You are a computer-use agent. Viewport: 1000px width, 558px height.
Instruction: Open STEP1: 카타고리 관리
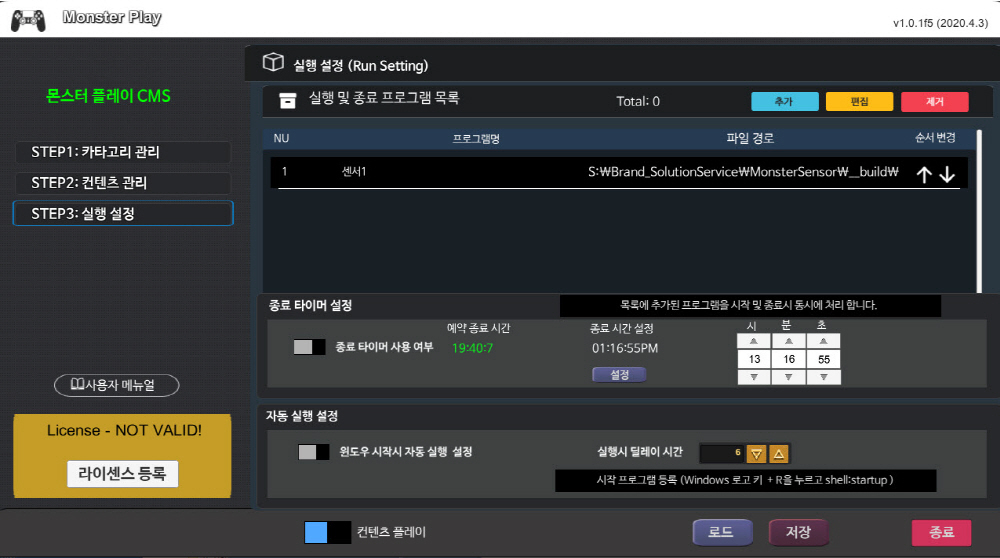[x=122, y=152]
